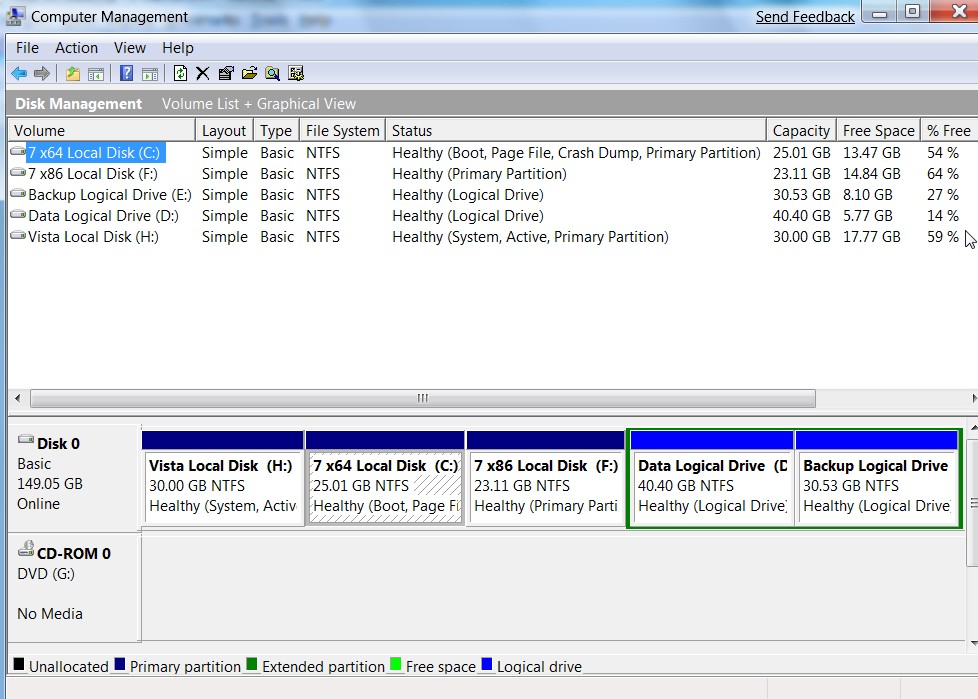Click the drive icon beside Backup Logical Drive (E:)
The image size is (978, 699).
pos(18,194)
